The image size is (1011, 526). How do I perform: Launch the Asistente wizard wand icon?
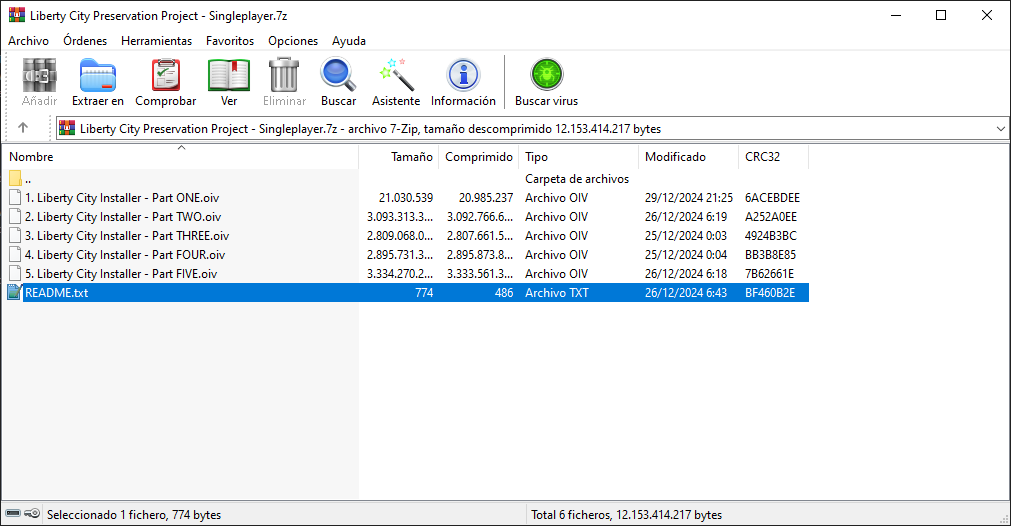click(396, 75)
